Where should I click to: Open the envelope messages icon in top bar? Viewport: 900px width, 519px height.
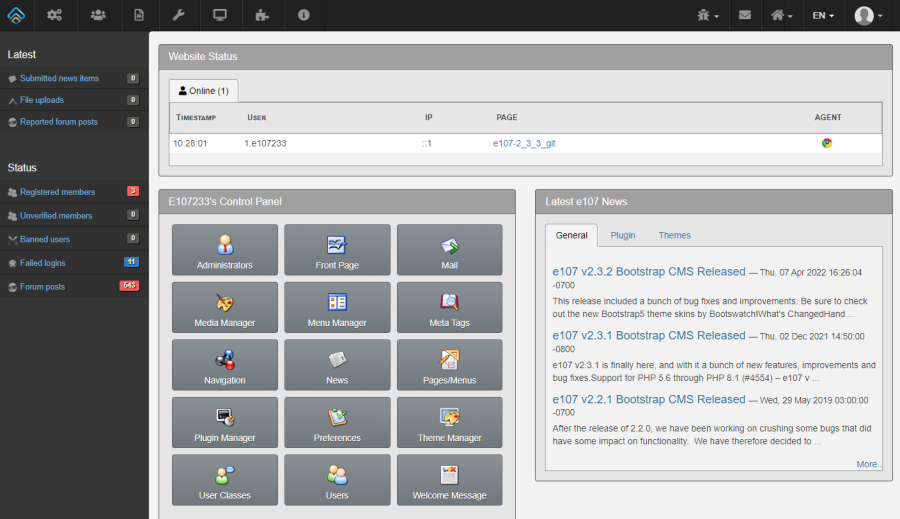click(x=745, y=15)
